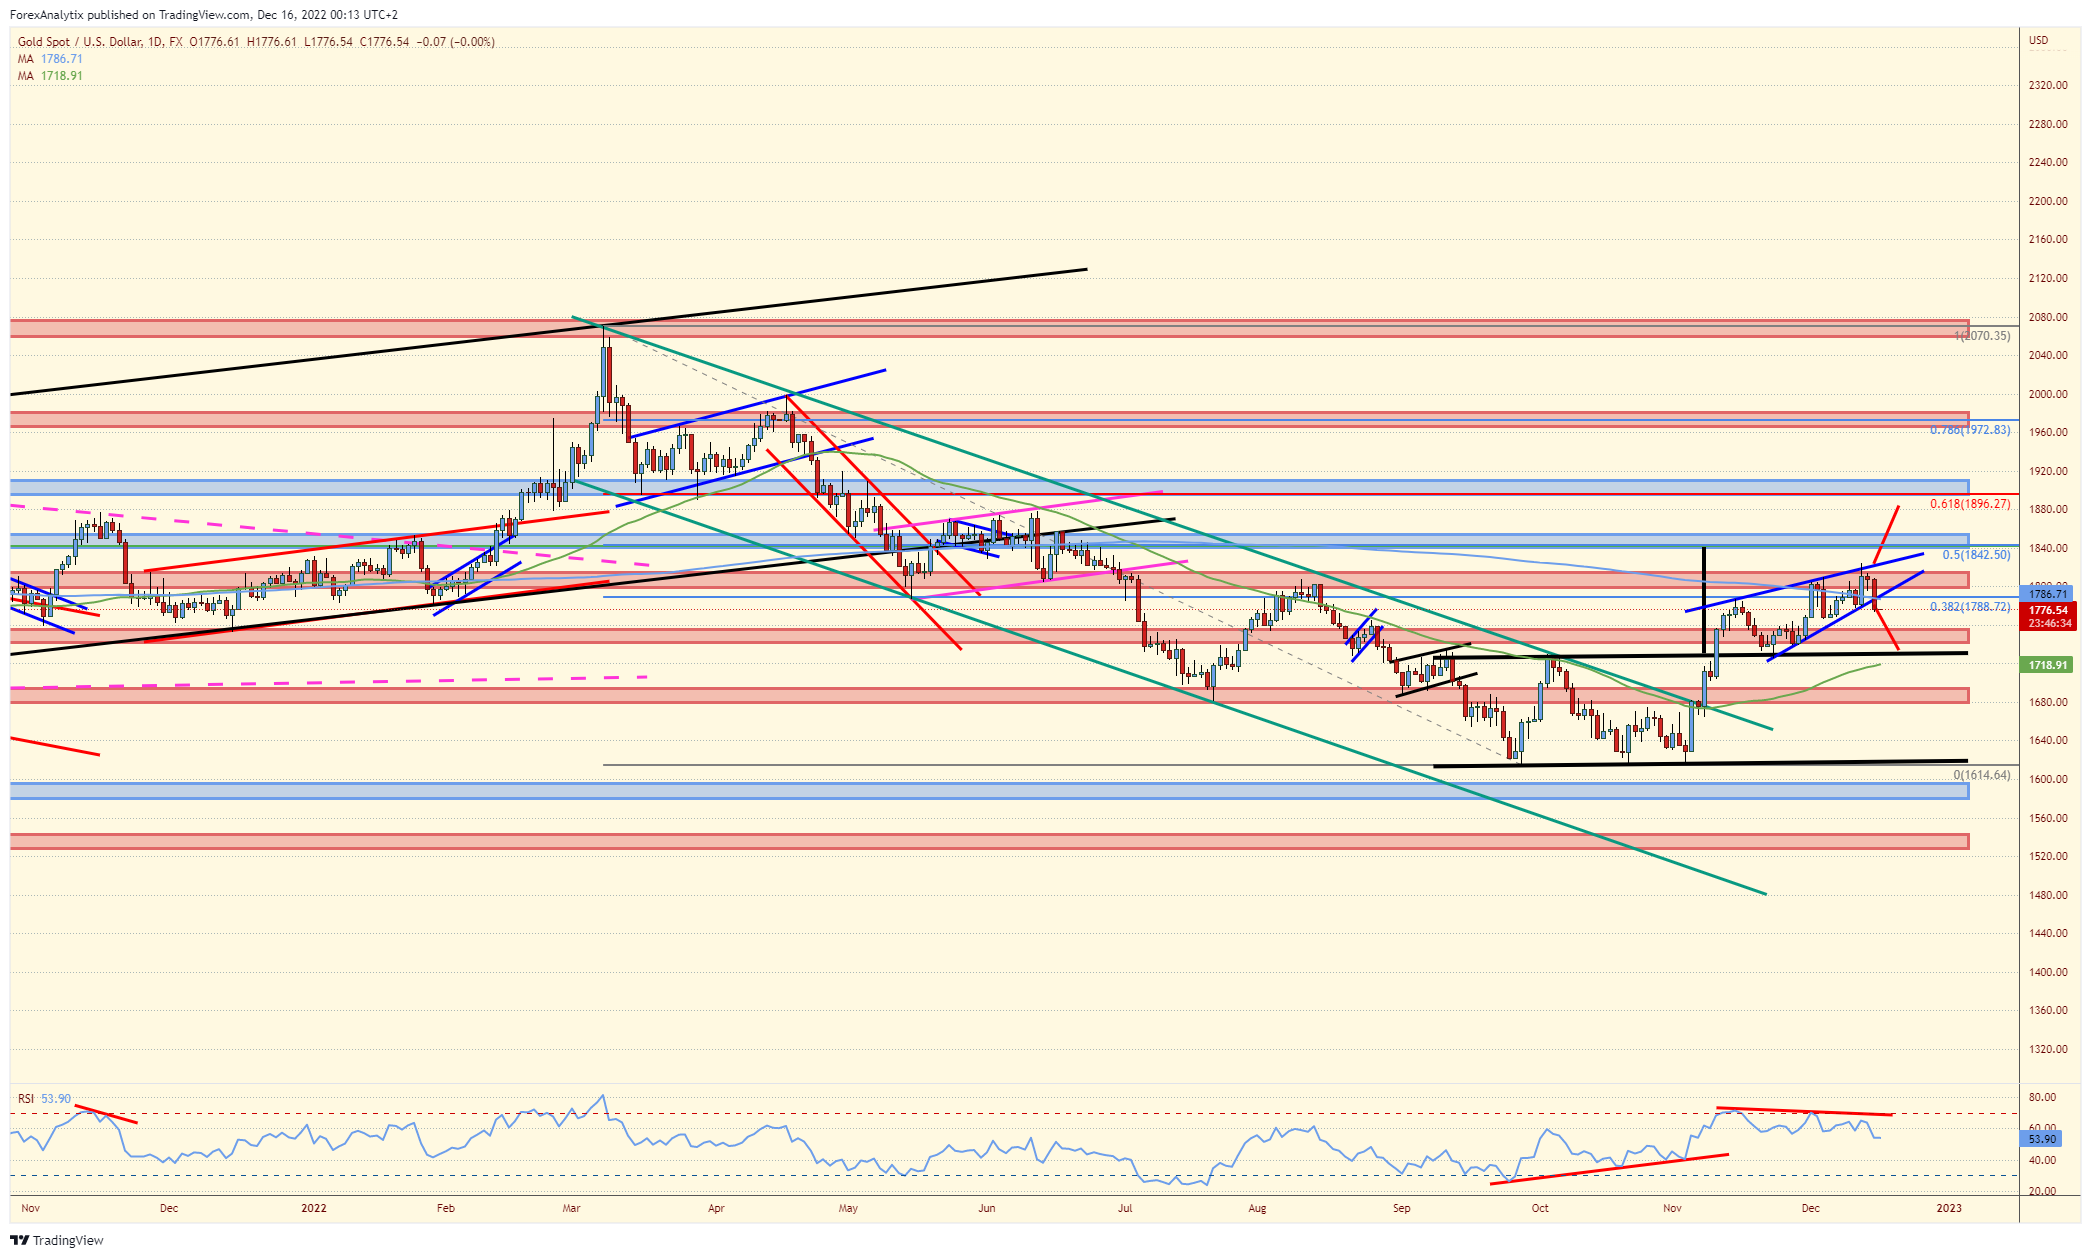
Task: Click the Mar label on time axis
Action: [571, 1208]
